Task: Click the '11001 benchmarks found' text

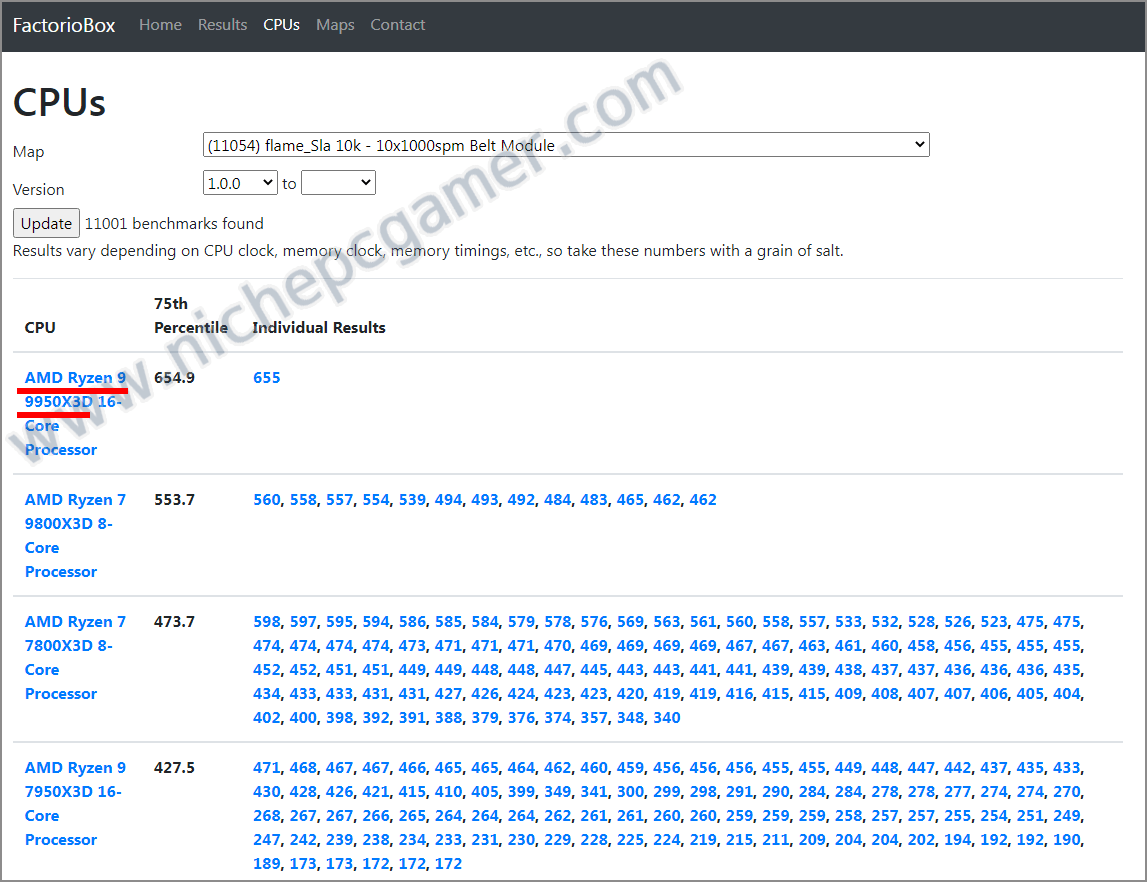Action: tap(174, 223)
